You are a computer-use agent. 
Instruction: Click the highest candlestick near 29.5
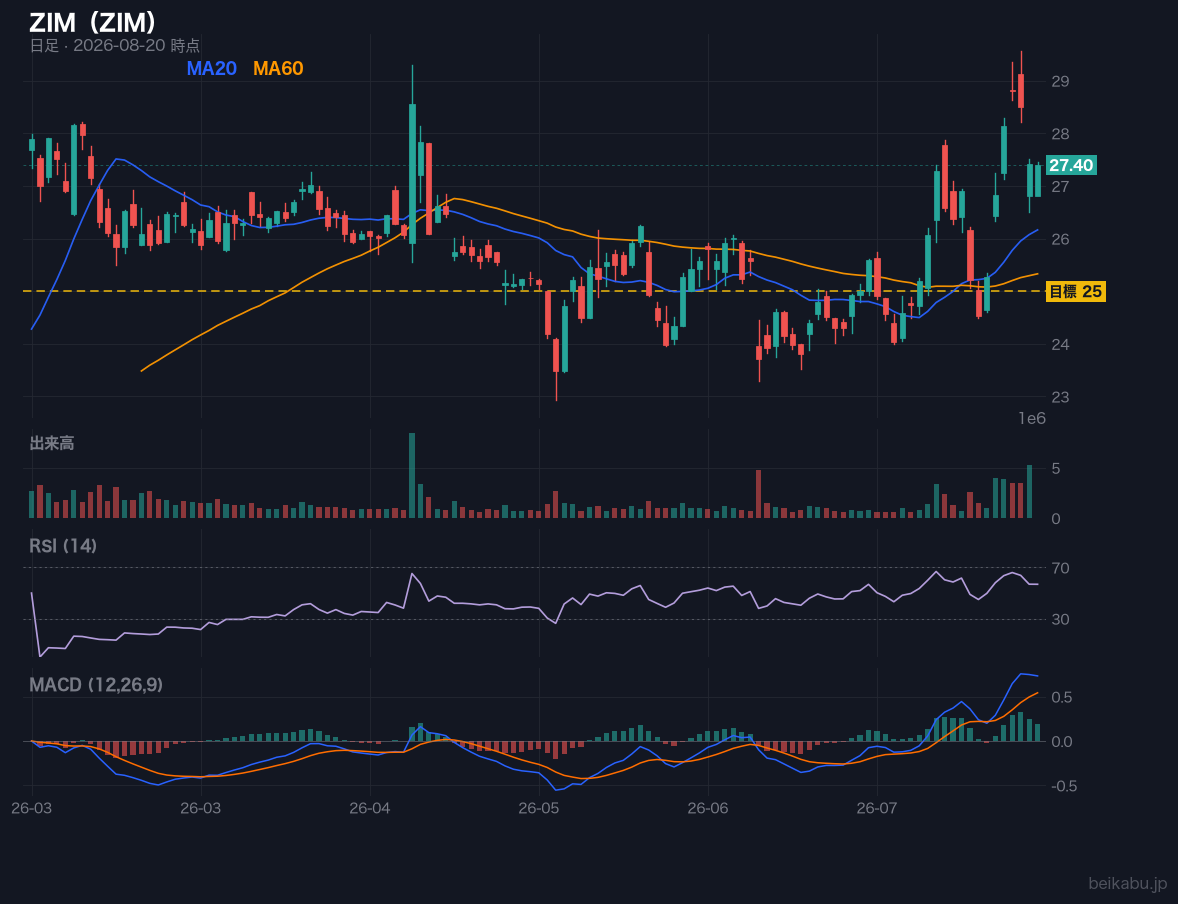(x=1021, y=87)
